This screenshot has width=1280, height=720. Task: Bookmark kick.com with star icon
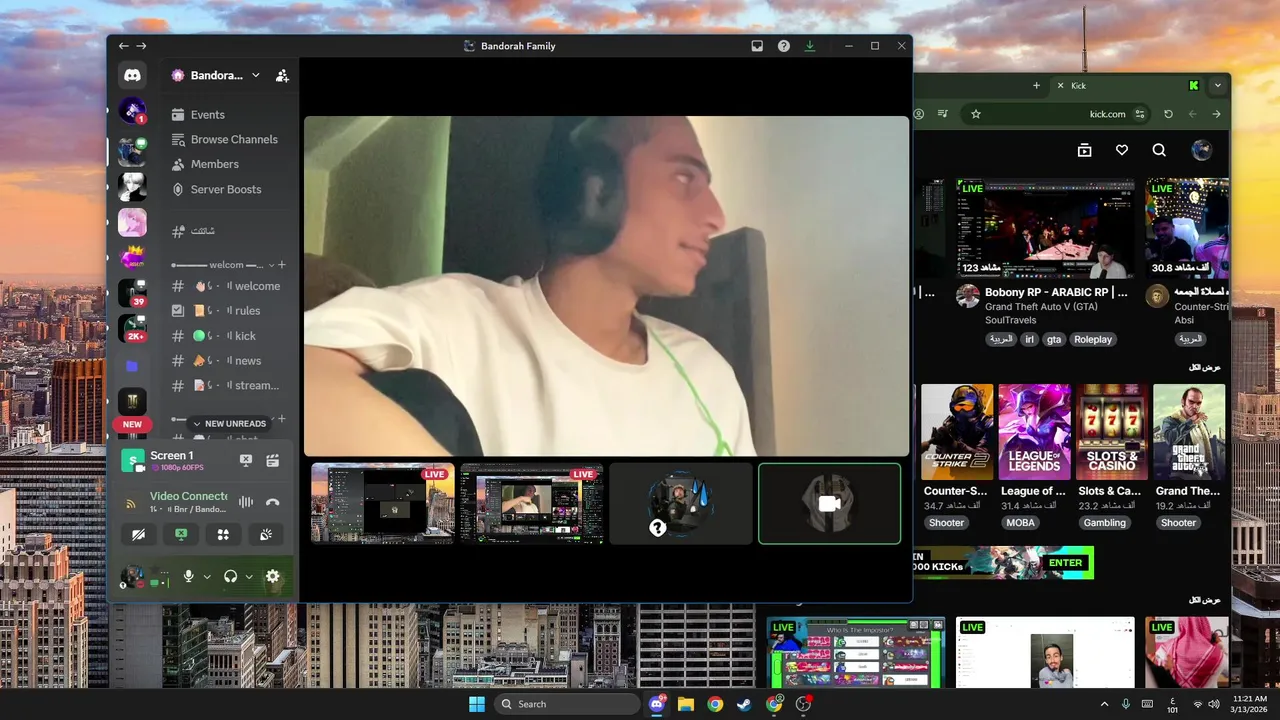[976, 114]
